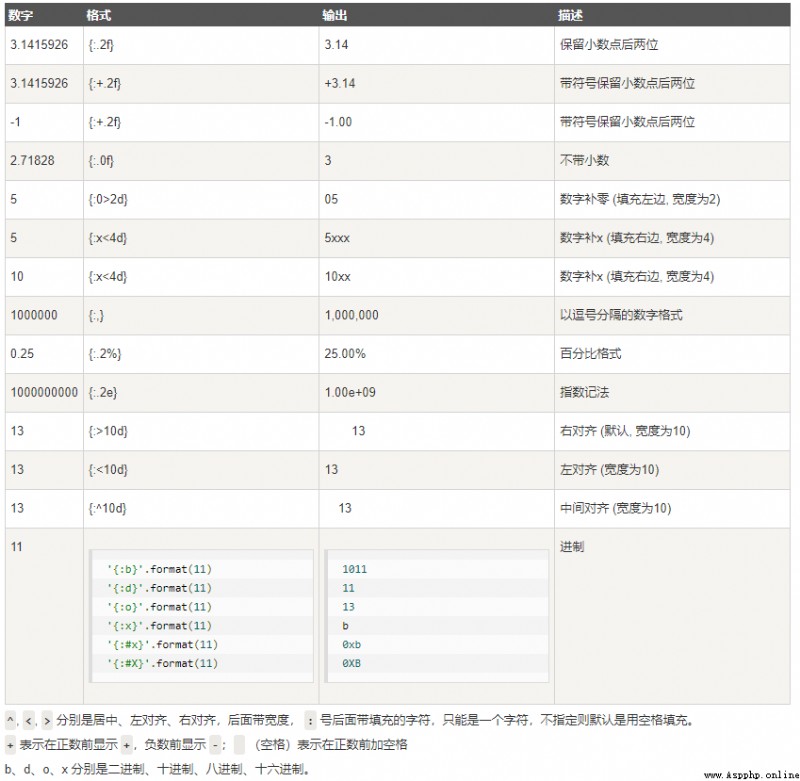Click the ^ inline code marker
This screenshot has height=781, width=800.
click(x=10, y=721)
